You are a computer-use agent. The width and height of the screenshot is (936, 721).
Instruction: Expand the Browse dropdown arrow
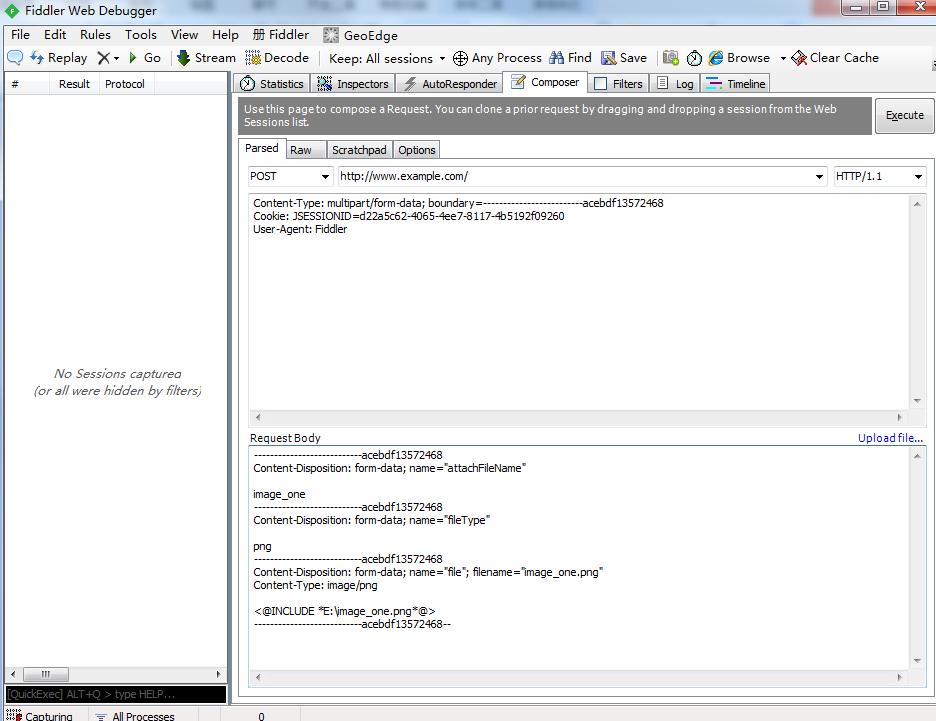click(x=783, y=58)
